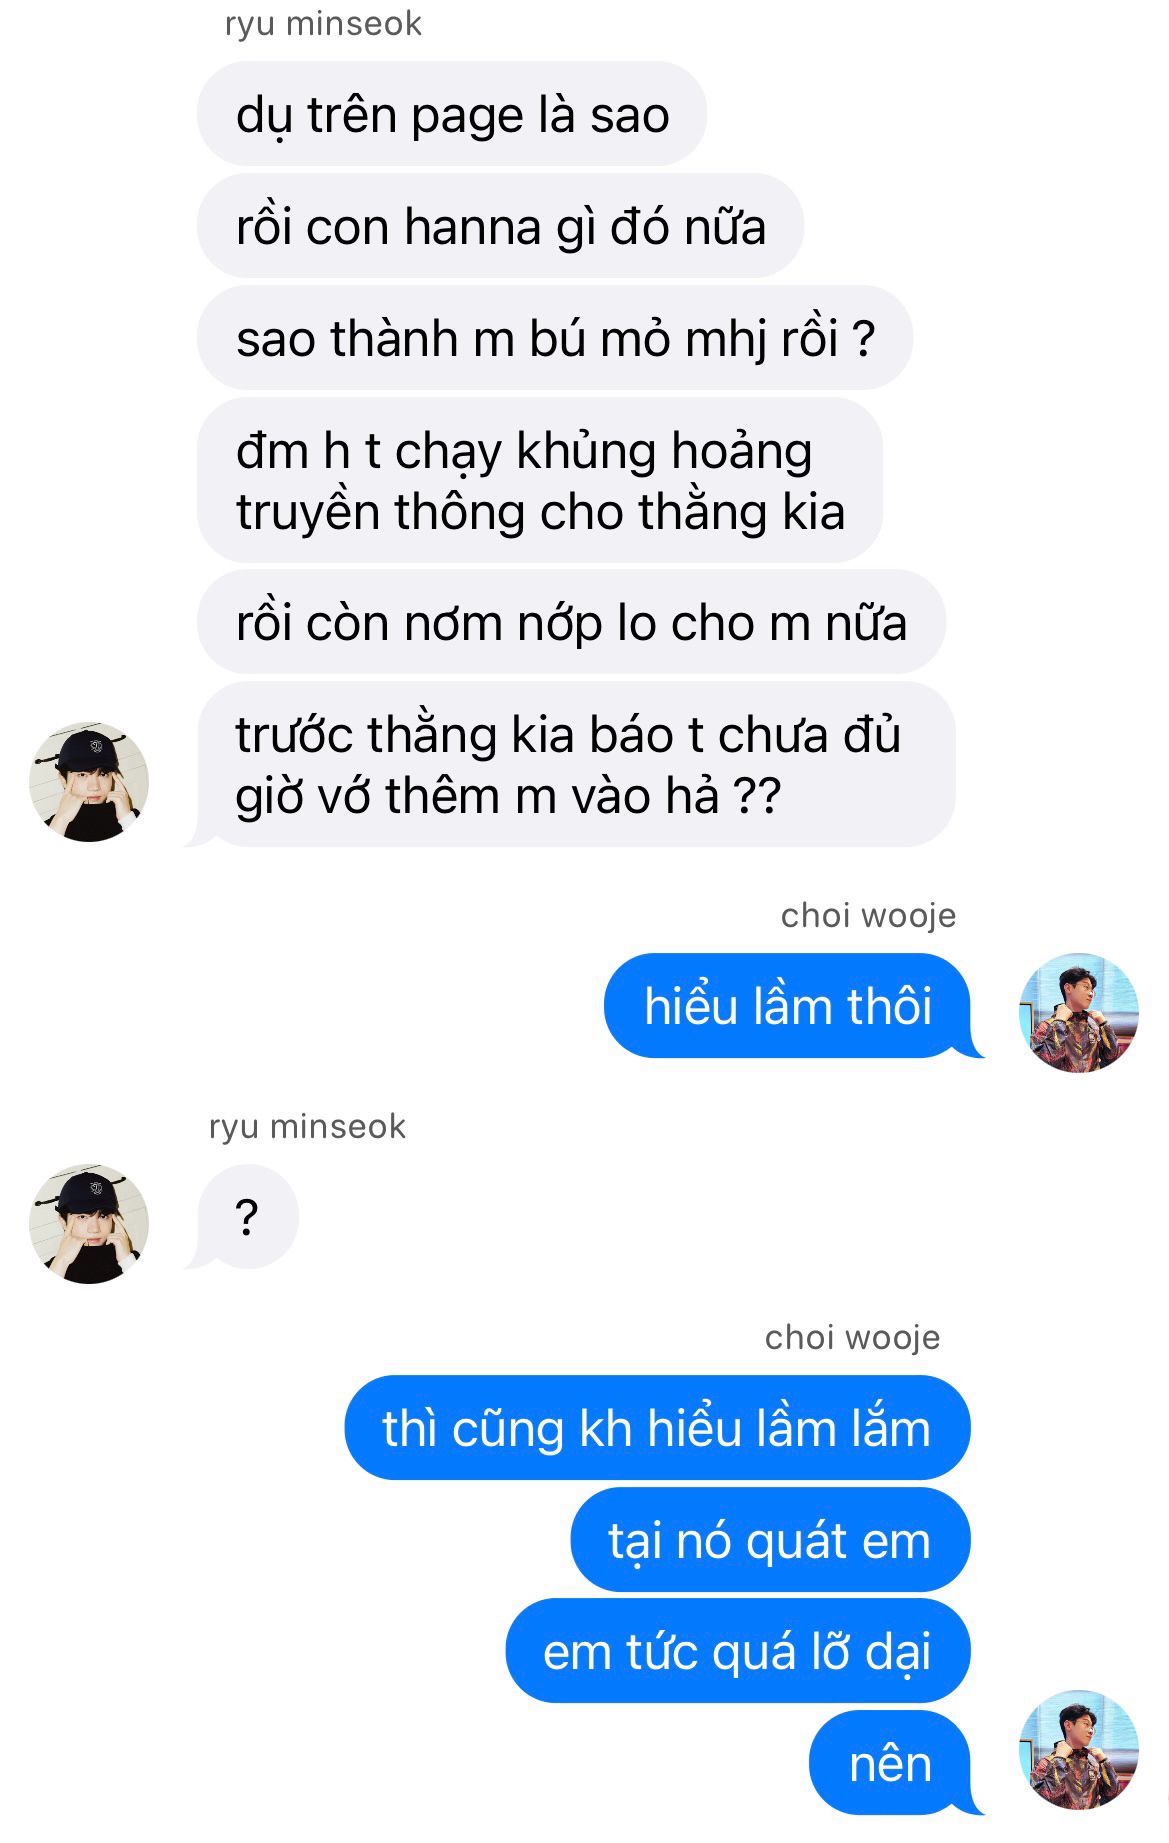Screen dimensions: 1169x1843
Task: Click 'choi wooje' name above 'thì cũng kh' message
Action: coord(852,1338)
